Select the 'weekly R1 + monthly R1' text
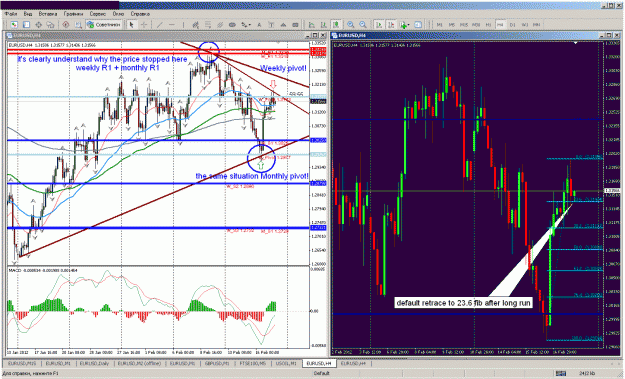 tap(118, 68)
